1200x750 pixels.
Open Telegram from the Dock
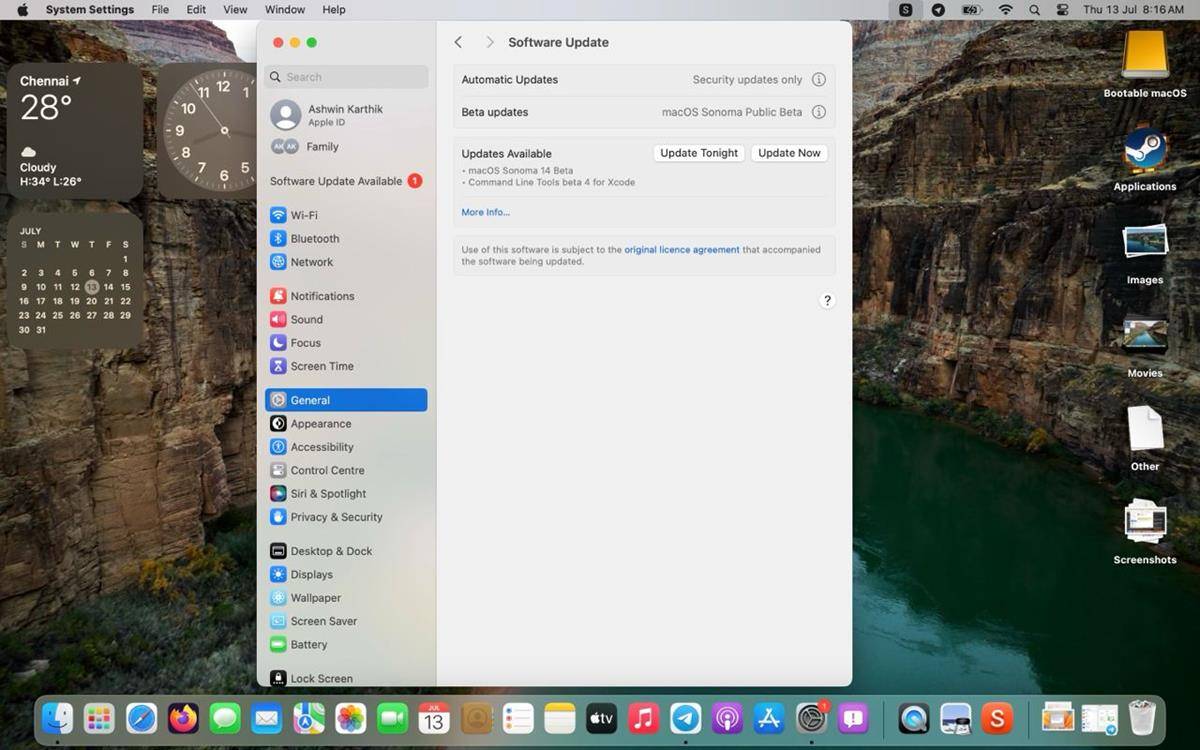684,718
